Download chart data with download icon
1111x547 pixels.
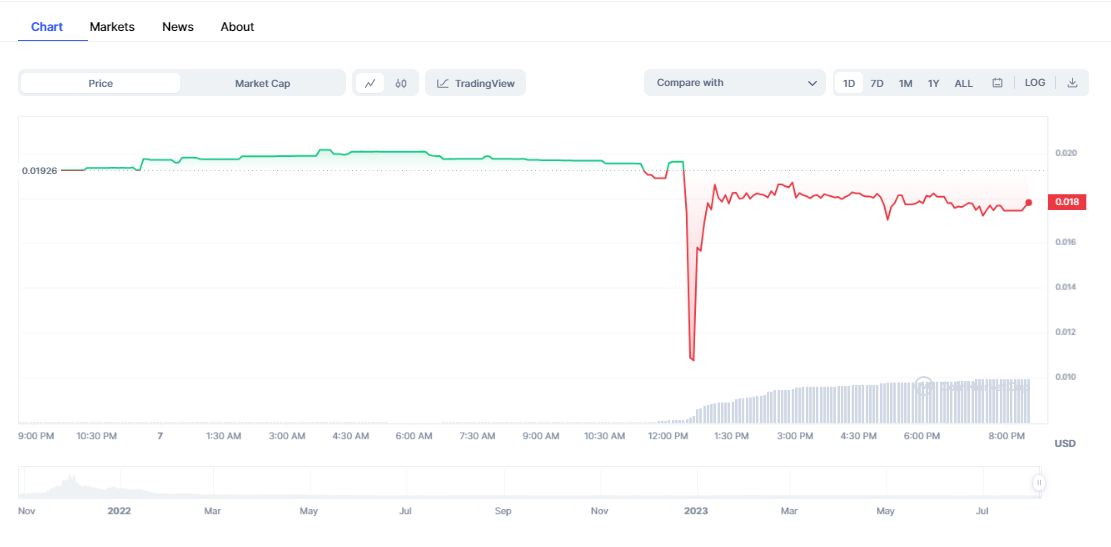(1072, 83)
